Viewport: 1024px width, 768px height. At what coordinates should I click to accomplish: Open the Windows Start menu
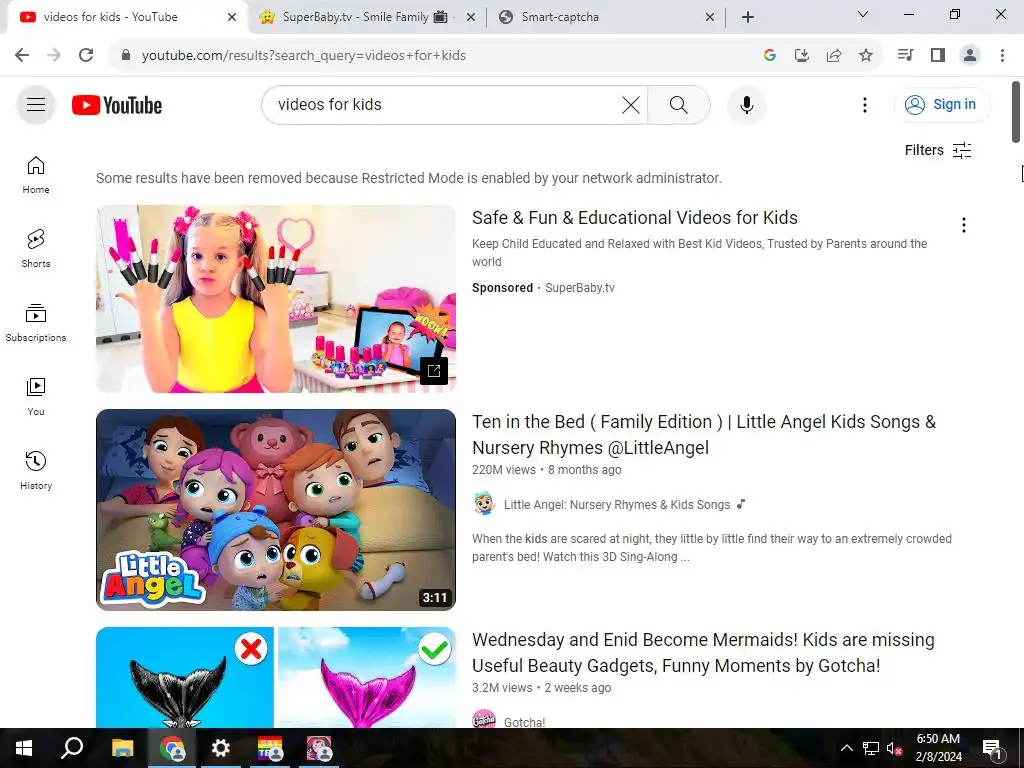pos(24,748)
